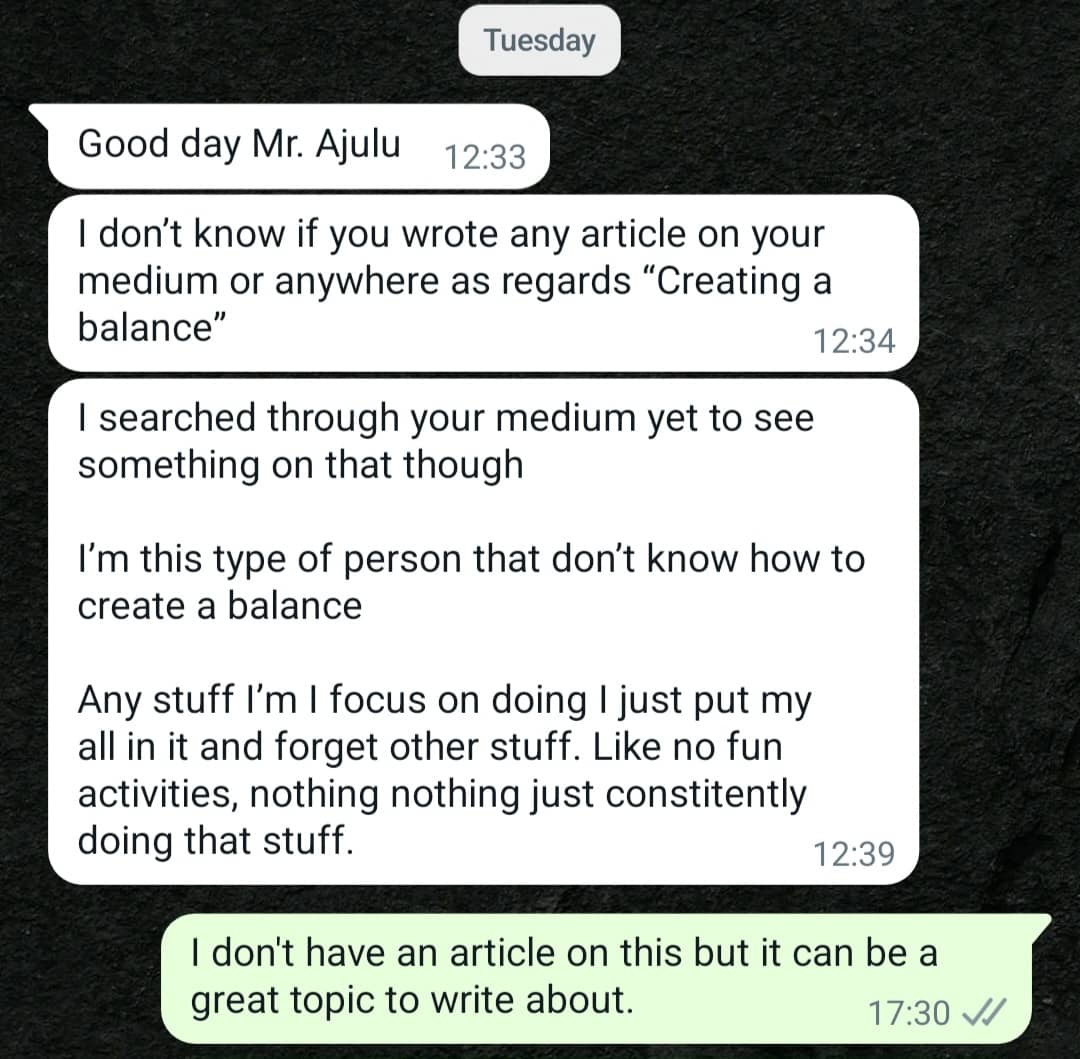Image resolution: width=1080 pixels, height=1059 pixels.
Task: Click the 12:34 message timestamp
Action: click(x=854, y=341)
